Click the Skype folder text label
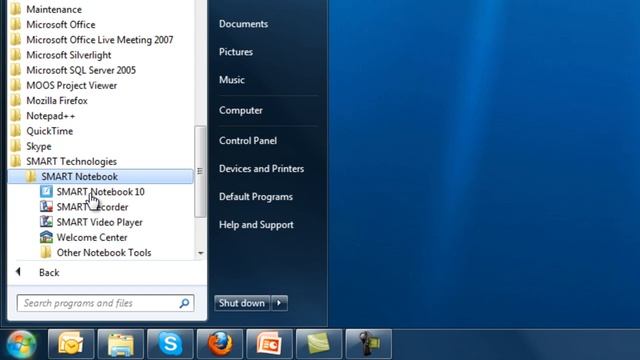 39,146
